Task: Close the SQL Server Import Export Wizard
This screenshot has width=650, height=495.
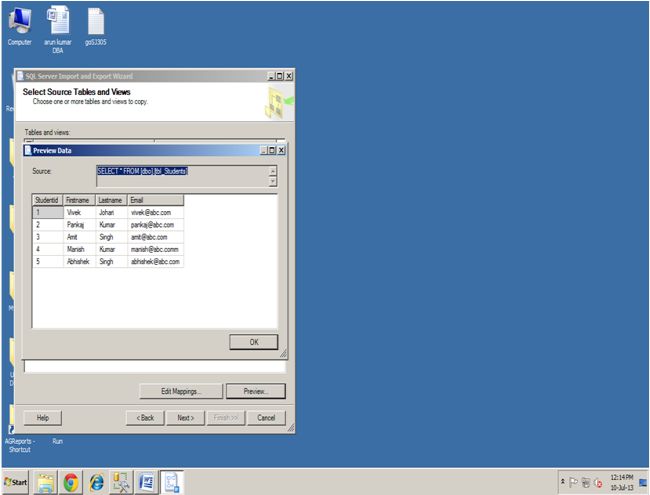Action: tap(289, 76)
